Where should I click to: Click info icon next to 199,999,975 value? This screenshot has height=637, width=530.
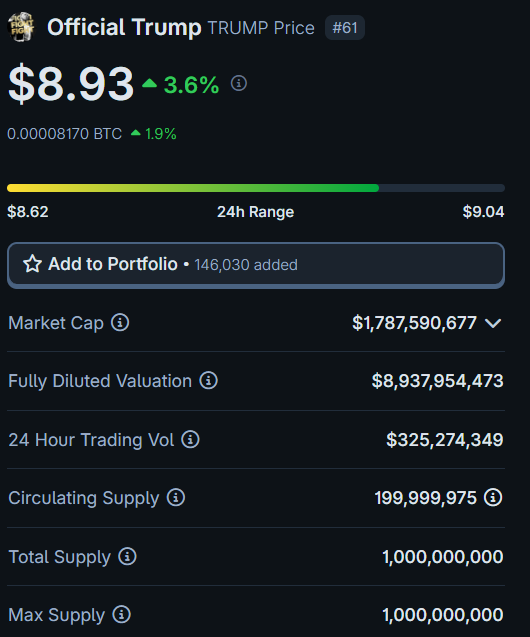pyautogui.click(x=493, y=498)
